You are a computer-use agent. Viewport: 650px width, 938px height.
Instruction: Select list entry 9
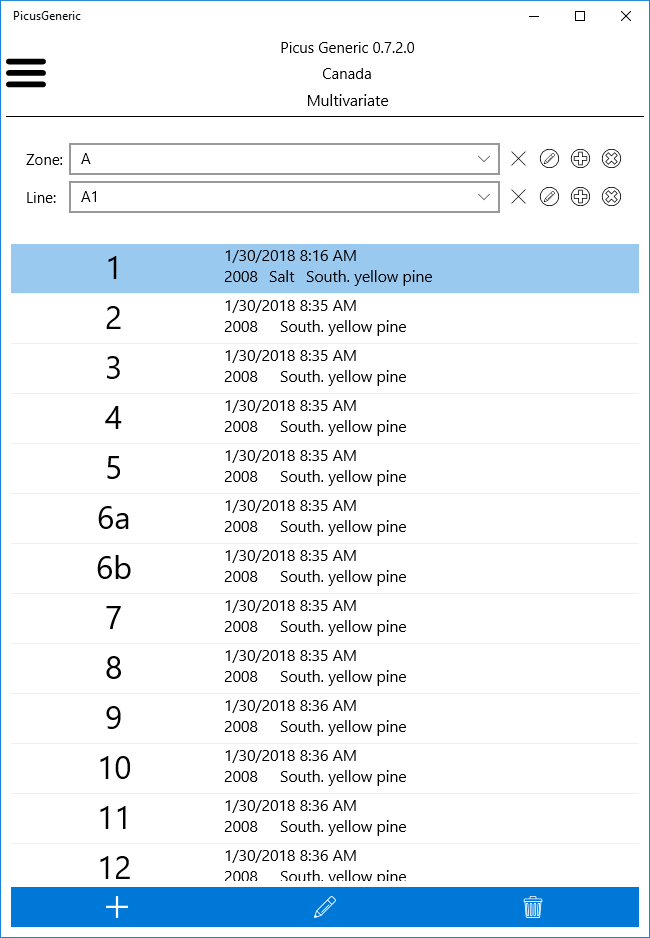(325, 718)
